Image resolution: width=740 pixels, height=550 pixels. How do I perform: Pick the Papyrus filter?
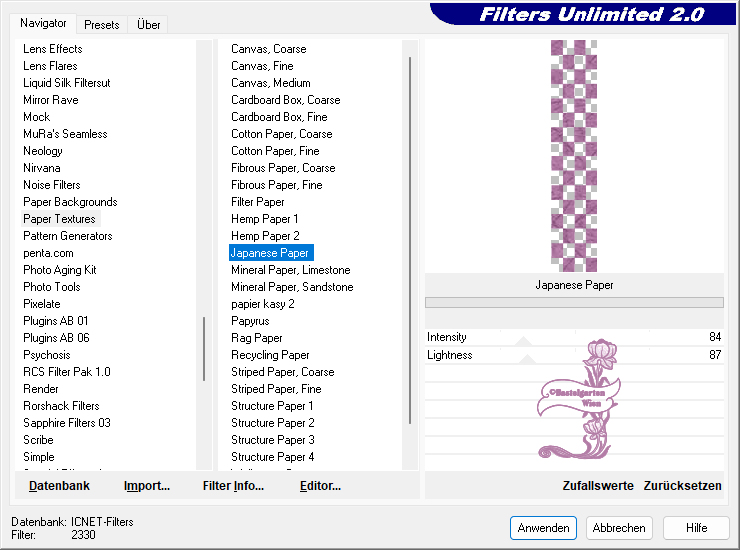[x=250, y=321]
